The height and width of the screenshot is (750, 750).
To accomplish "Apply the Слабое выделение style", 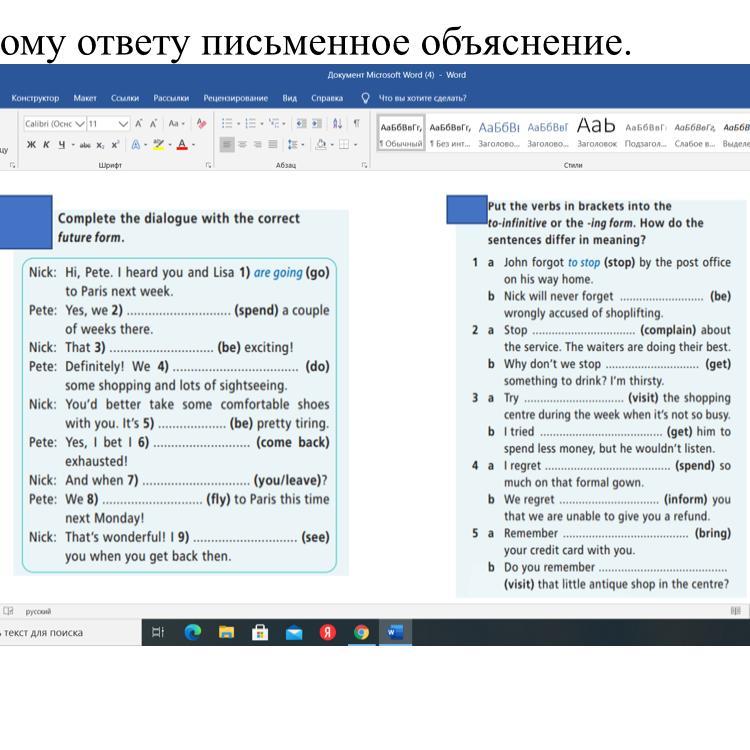I will (695, 132).
